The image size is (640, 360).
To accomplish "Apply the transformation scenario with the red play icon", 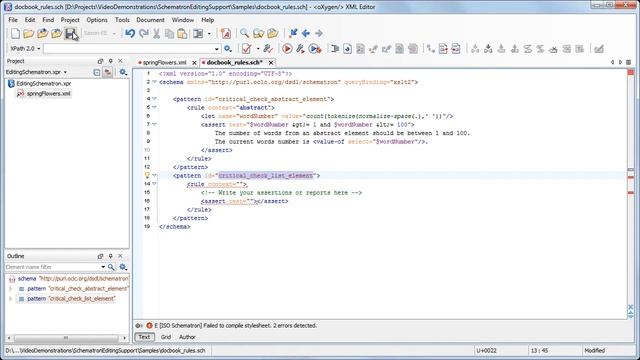I will [287, 49].
